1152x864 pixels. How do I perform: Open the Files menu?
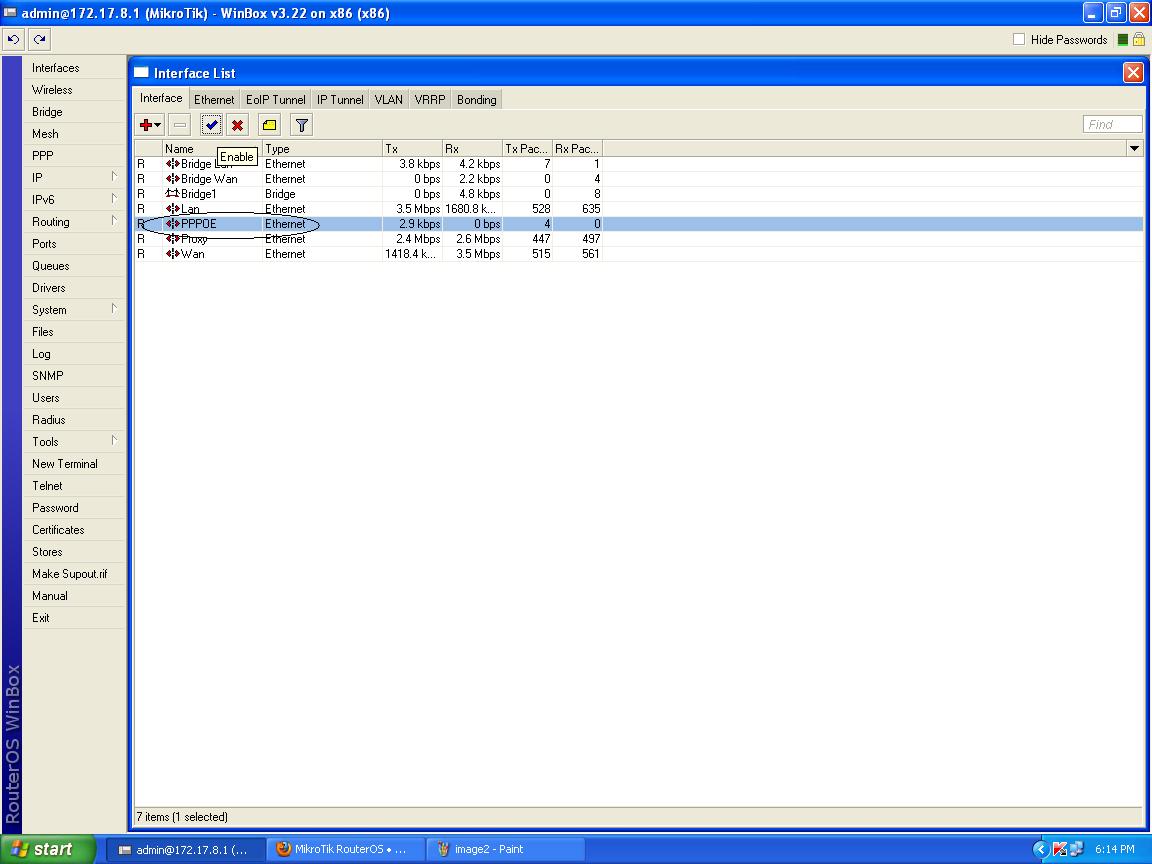(73, 332)
